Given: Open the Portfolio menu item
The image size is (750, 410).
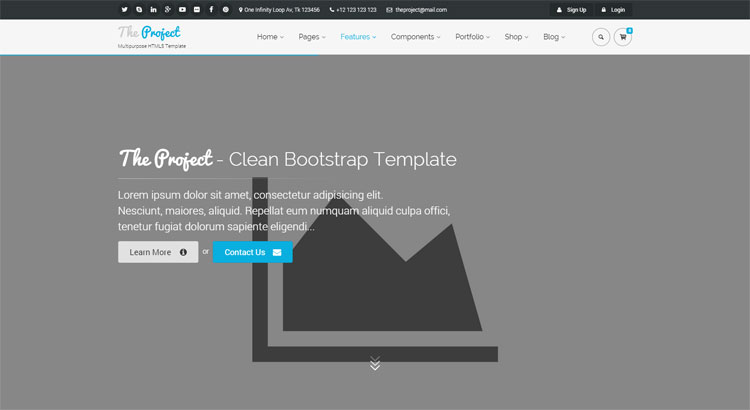Looking at the screenshot, I should tap(472, 37).
